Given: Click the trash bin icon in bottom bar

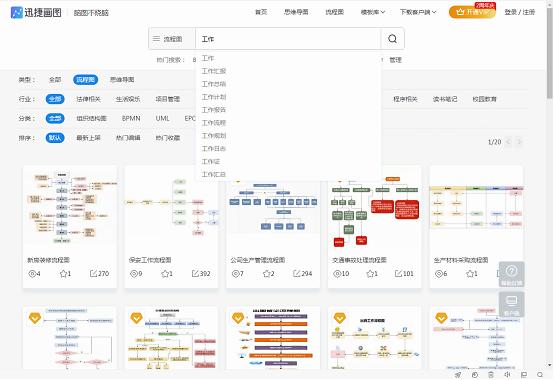Looking at the screenshot, I should [x=491, y=374].
